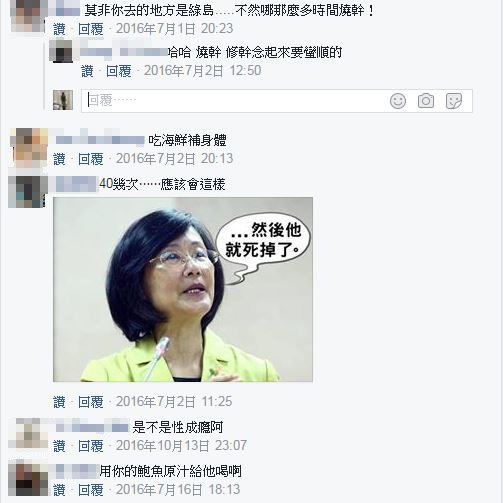Reply to the comment from 2016年7月16日
The image size is (503, 503).
91,490
